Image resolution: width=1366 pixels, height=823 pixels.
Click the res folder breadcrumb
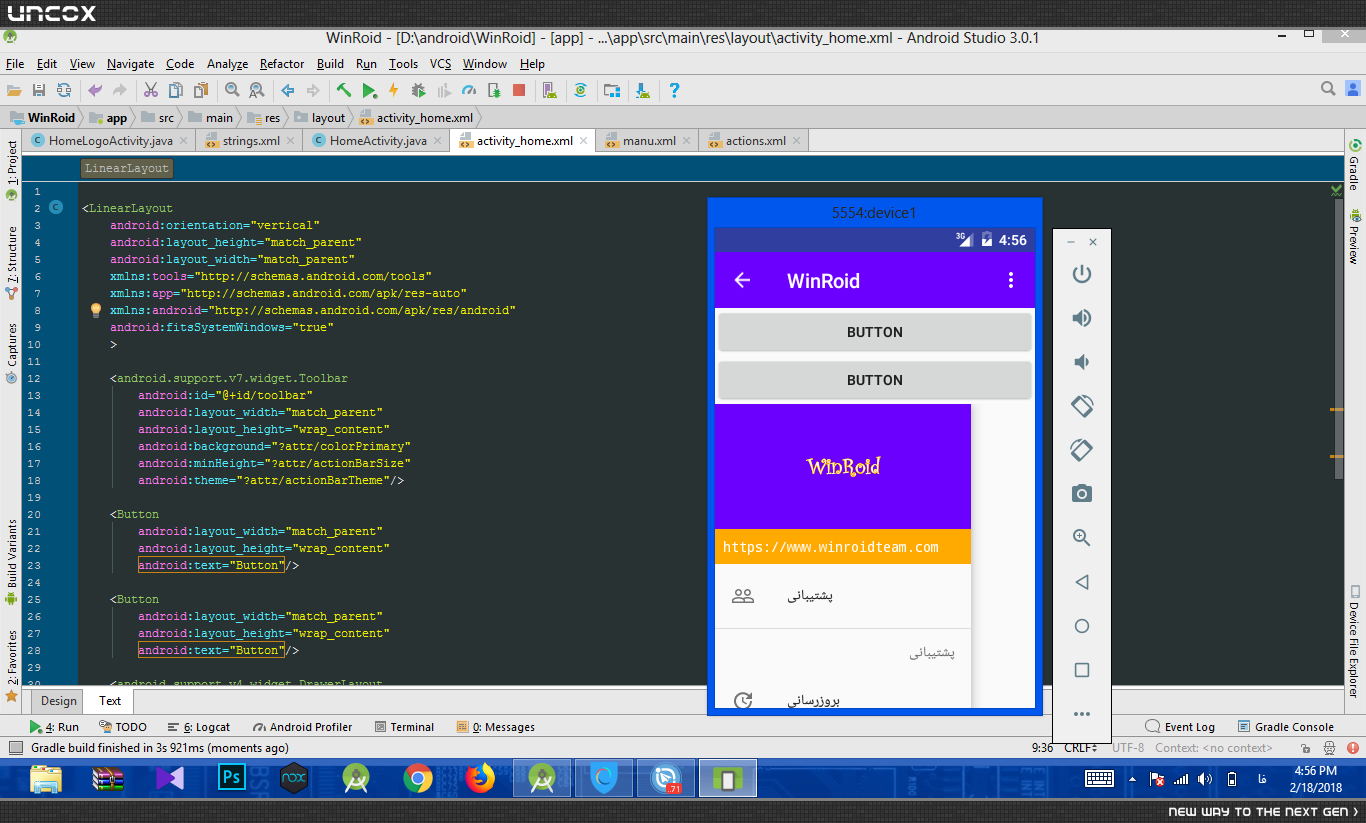coord(264,117)
